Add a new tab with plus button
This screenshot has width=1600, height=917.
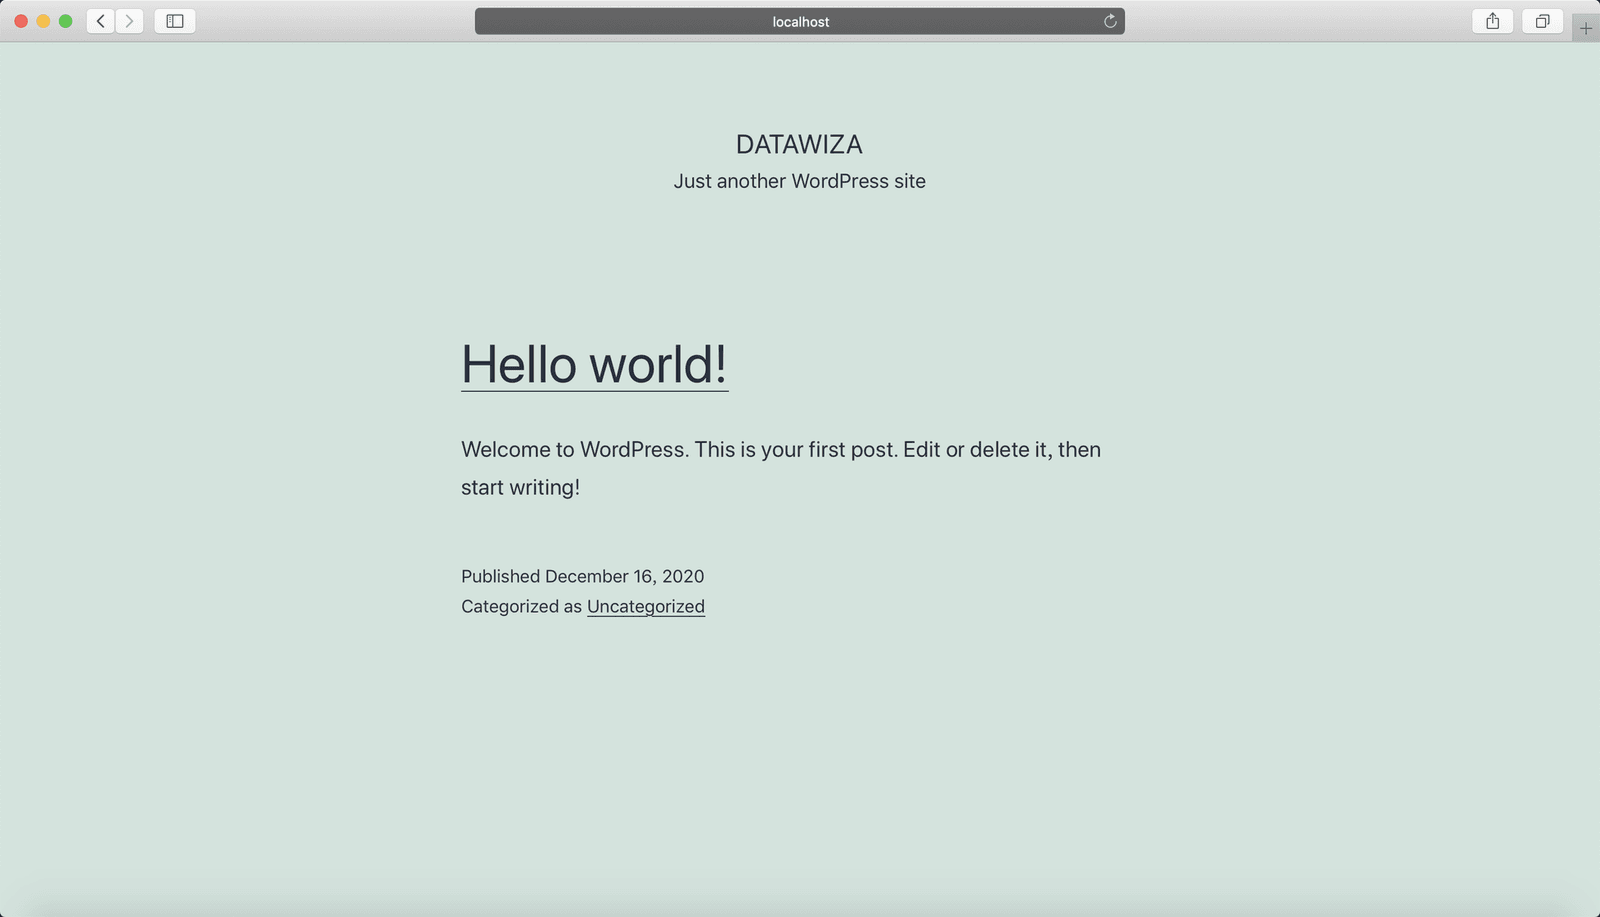tap(1586, 28)
